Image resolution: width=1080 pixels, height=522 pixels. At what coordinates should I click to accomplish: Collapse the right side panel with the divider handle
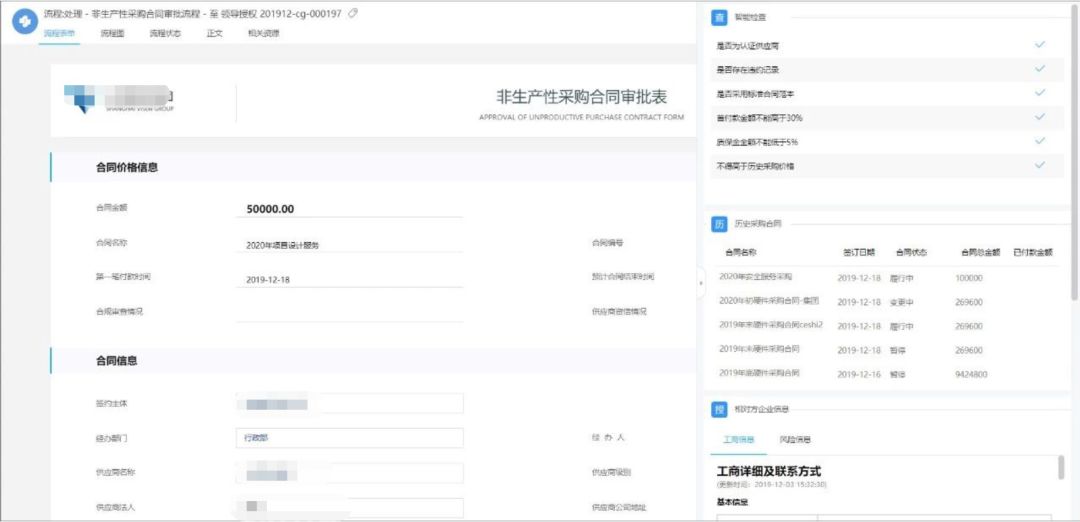click(700, 283)
